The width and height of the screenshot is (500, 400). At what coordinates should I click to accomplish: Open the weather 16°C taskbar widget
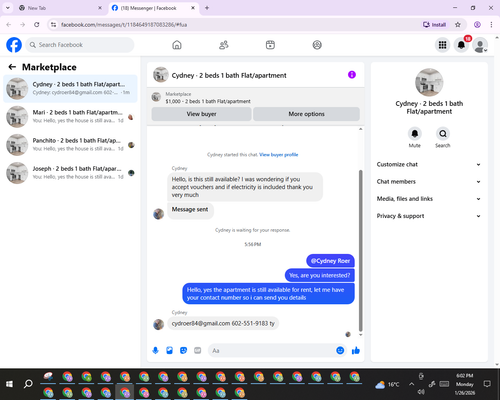point(387,385)
